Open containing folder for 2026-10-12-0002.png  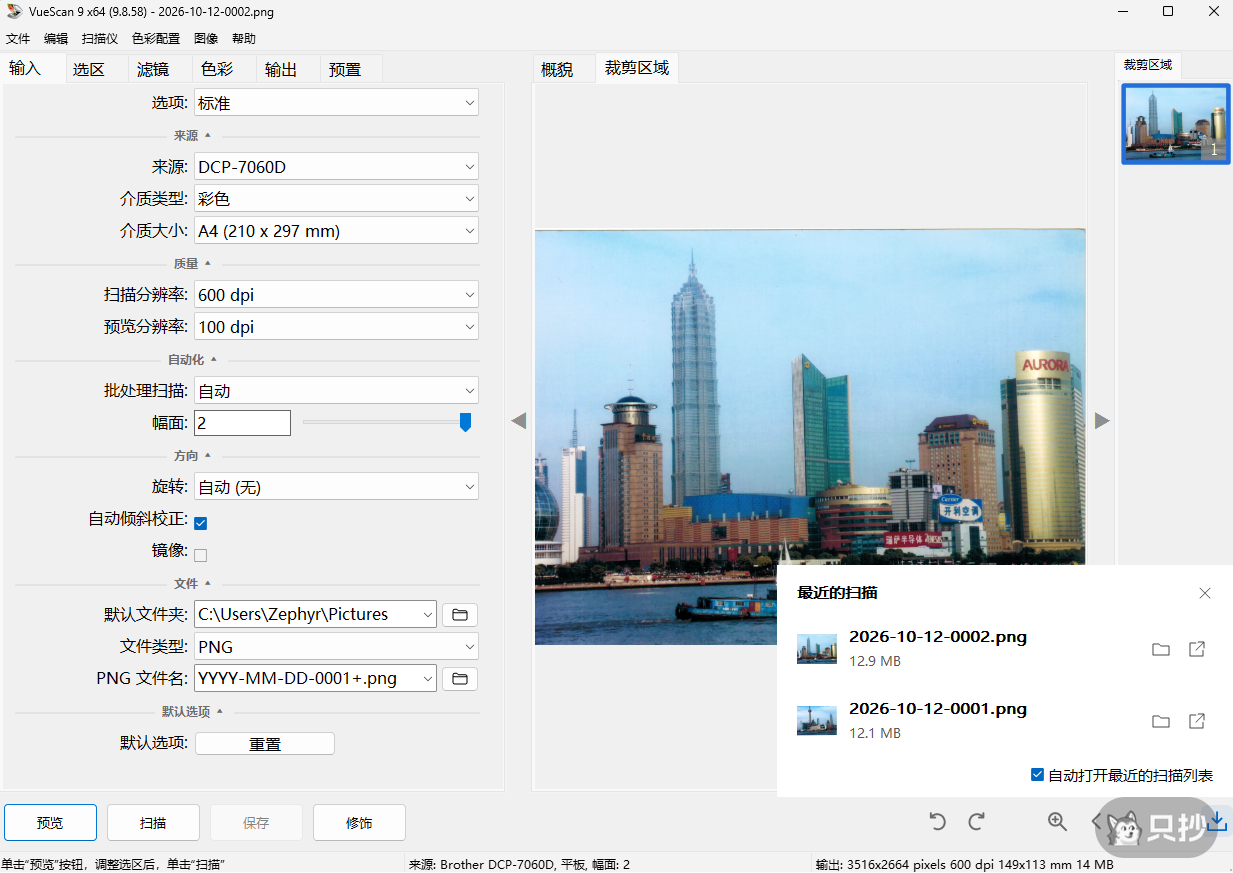click(x=1161, y=649)
